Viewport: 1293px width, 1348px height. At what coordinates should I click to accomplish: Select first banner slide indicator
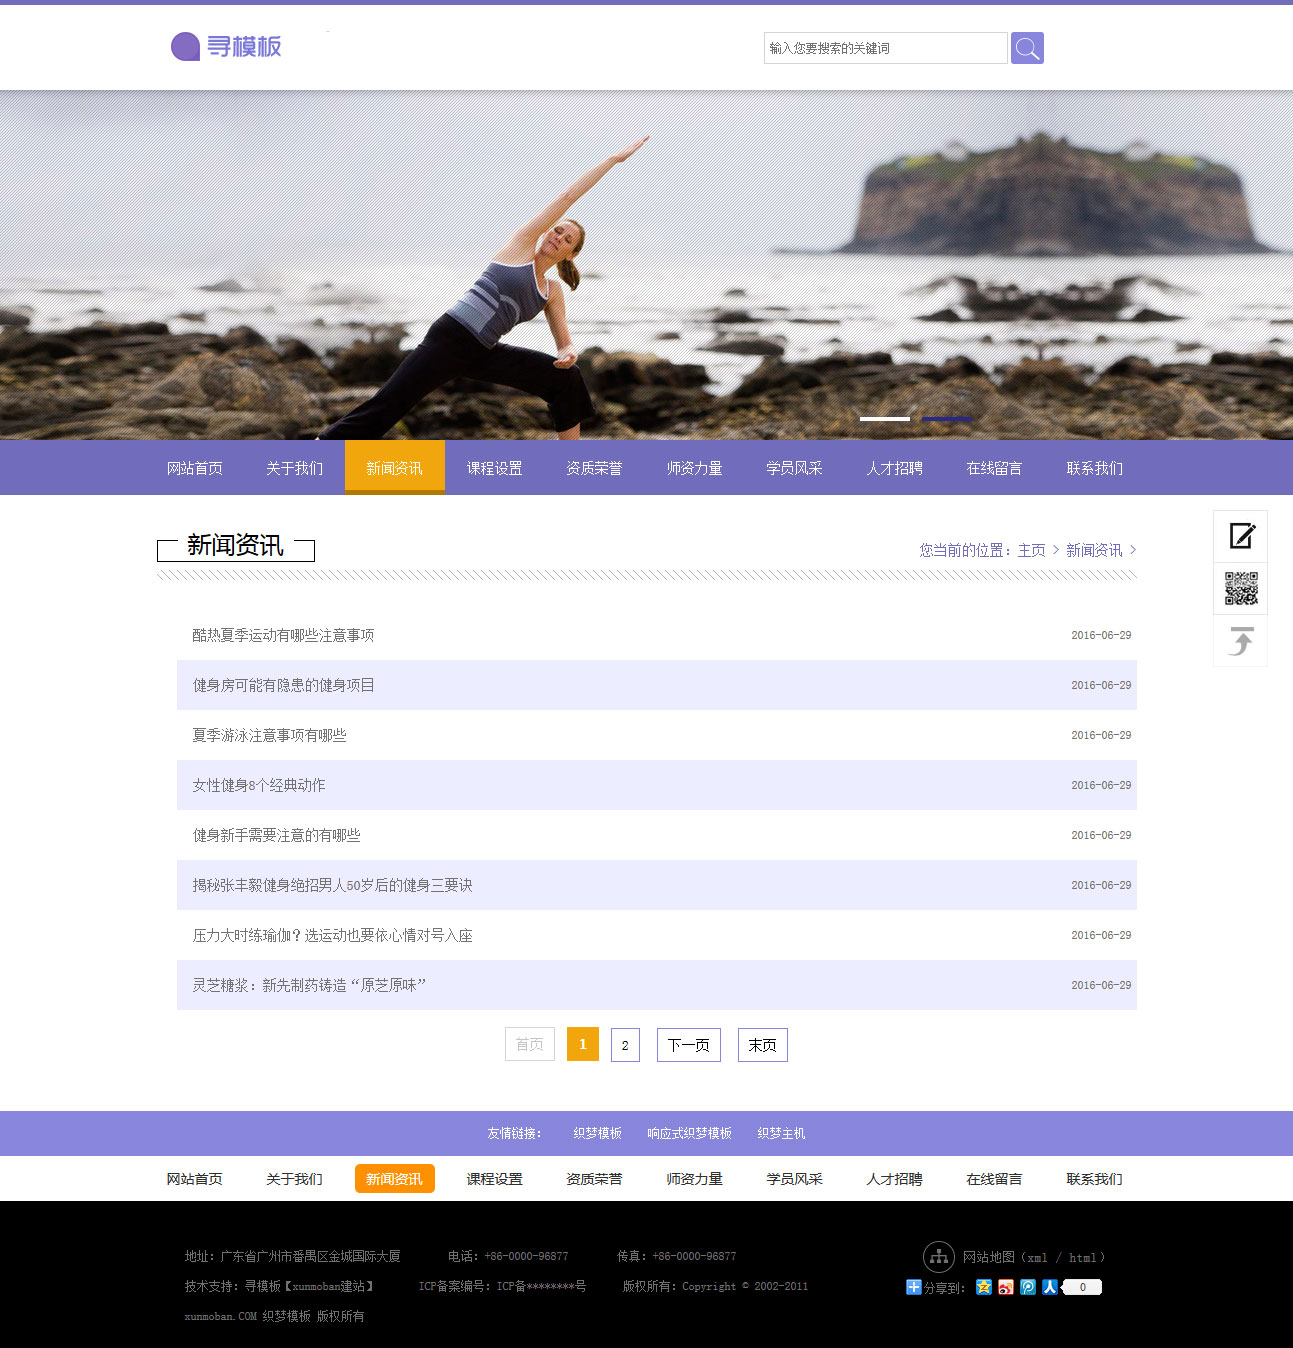click(885, 419)
